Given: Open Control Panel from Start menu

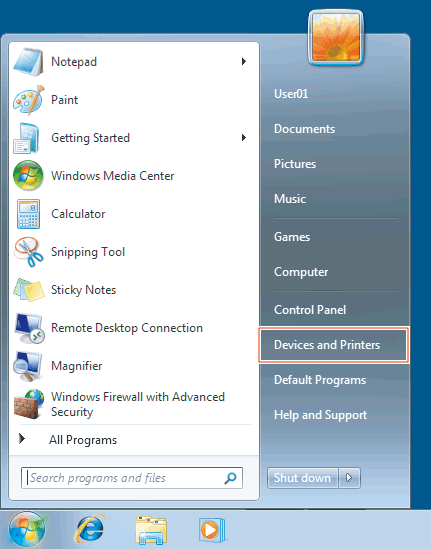Looking at the screenshot, I should [x=310, y=310].
